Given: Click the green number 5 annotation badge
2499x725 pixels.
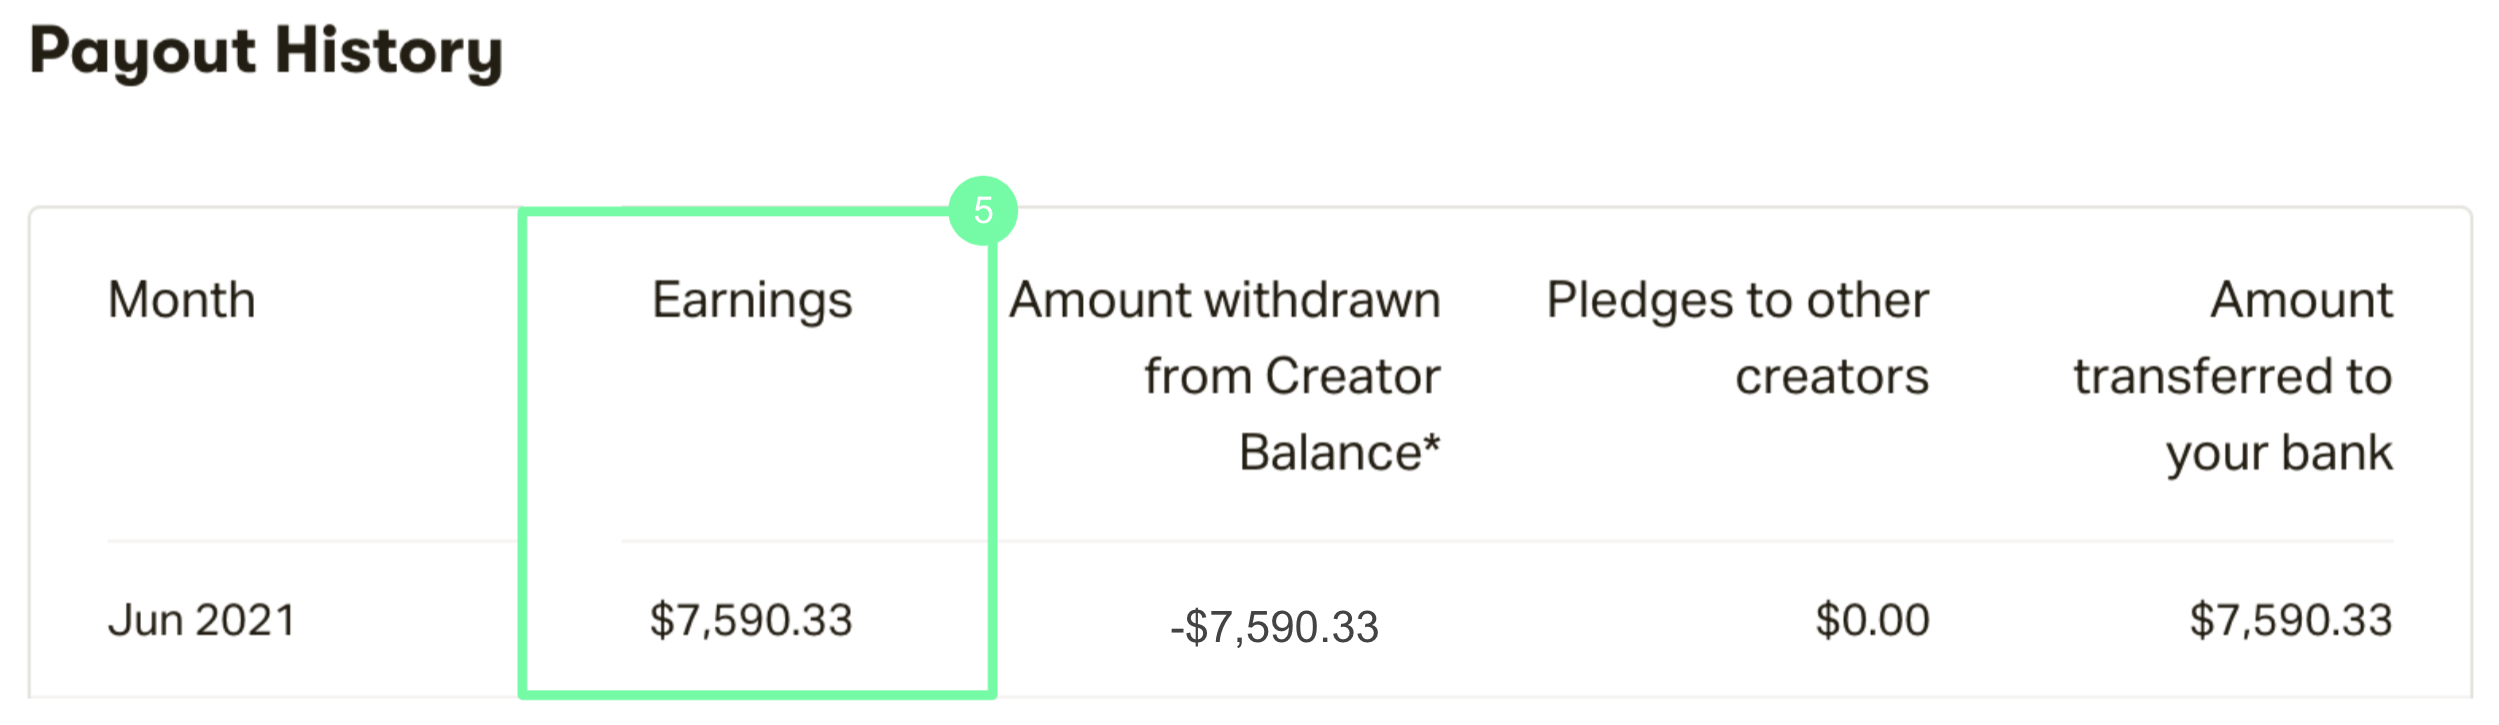Looking at the screenshot, I should (983, 211).
